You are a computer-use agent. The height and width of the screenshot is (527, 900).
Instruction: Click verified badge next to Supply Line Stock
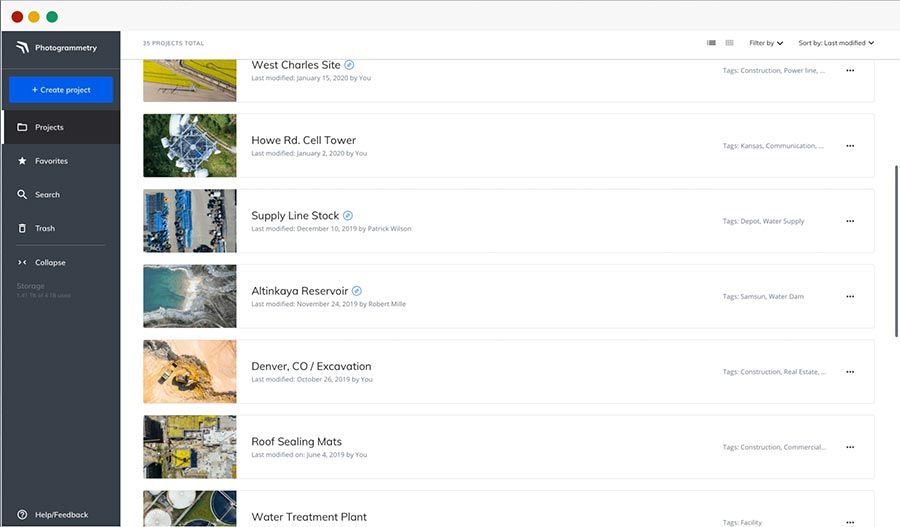[348, 215]
